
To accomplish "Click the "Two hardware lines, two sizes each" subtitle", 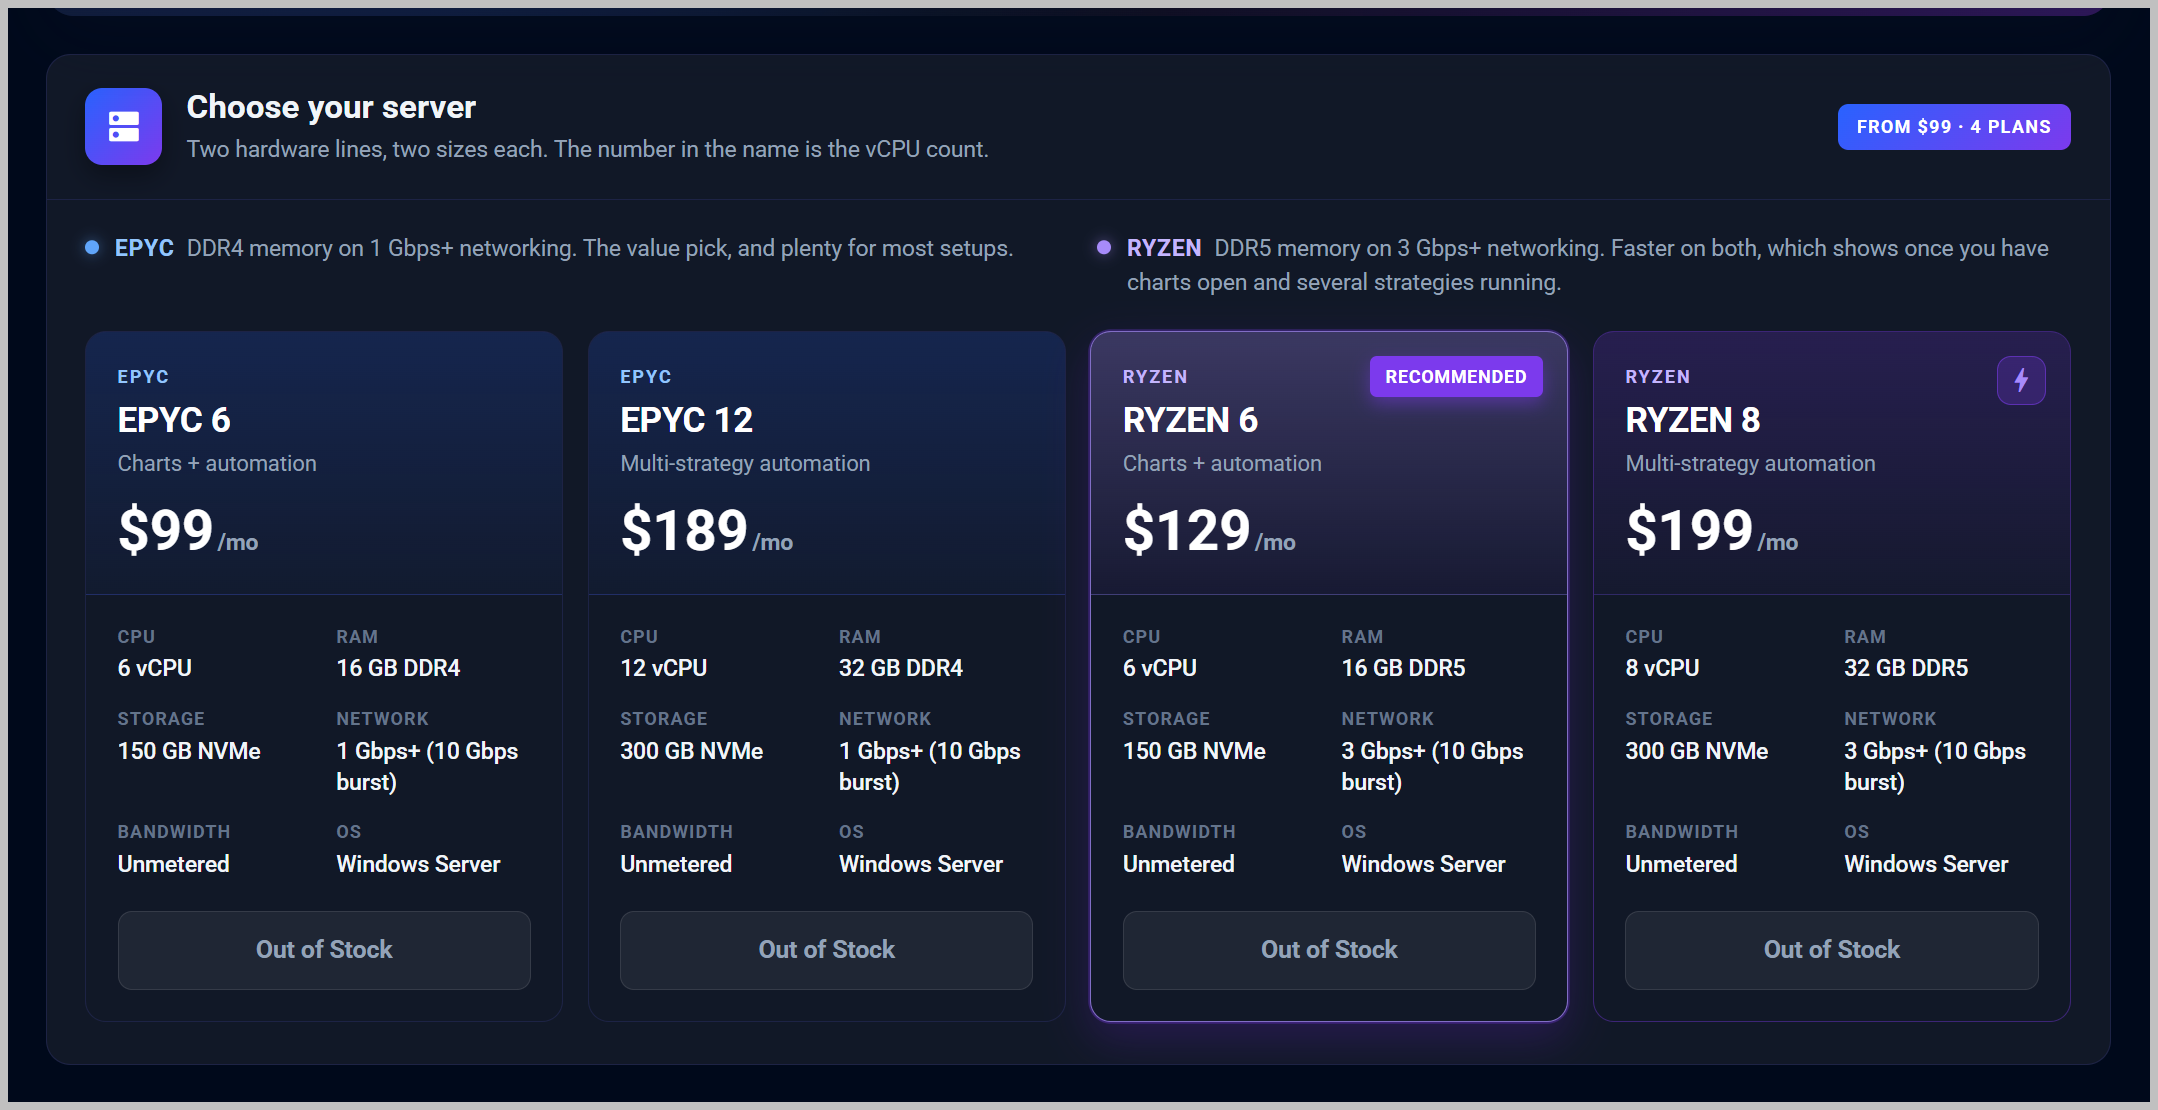I will [x=587, y=149].
